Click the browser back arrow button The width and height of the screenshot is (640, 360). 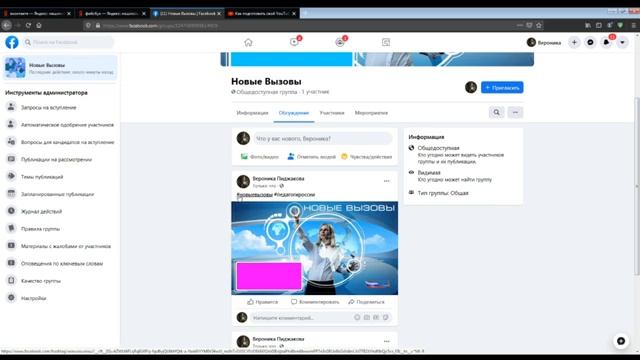coord(7,25)
